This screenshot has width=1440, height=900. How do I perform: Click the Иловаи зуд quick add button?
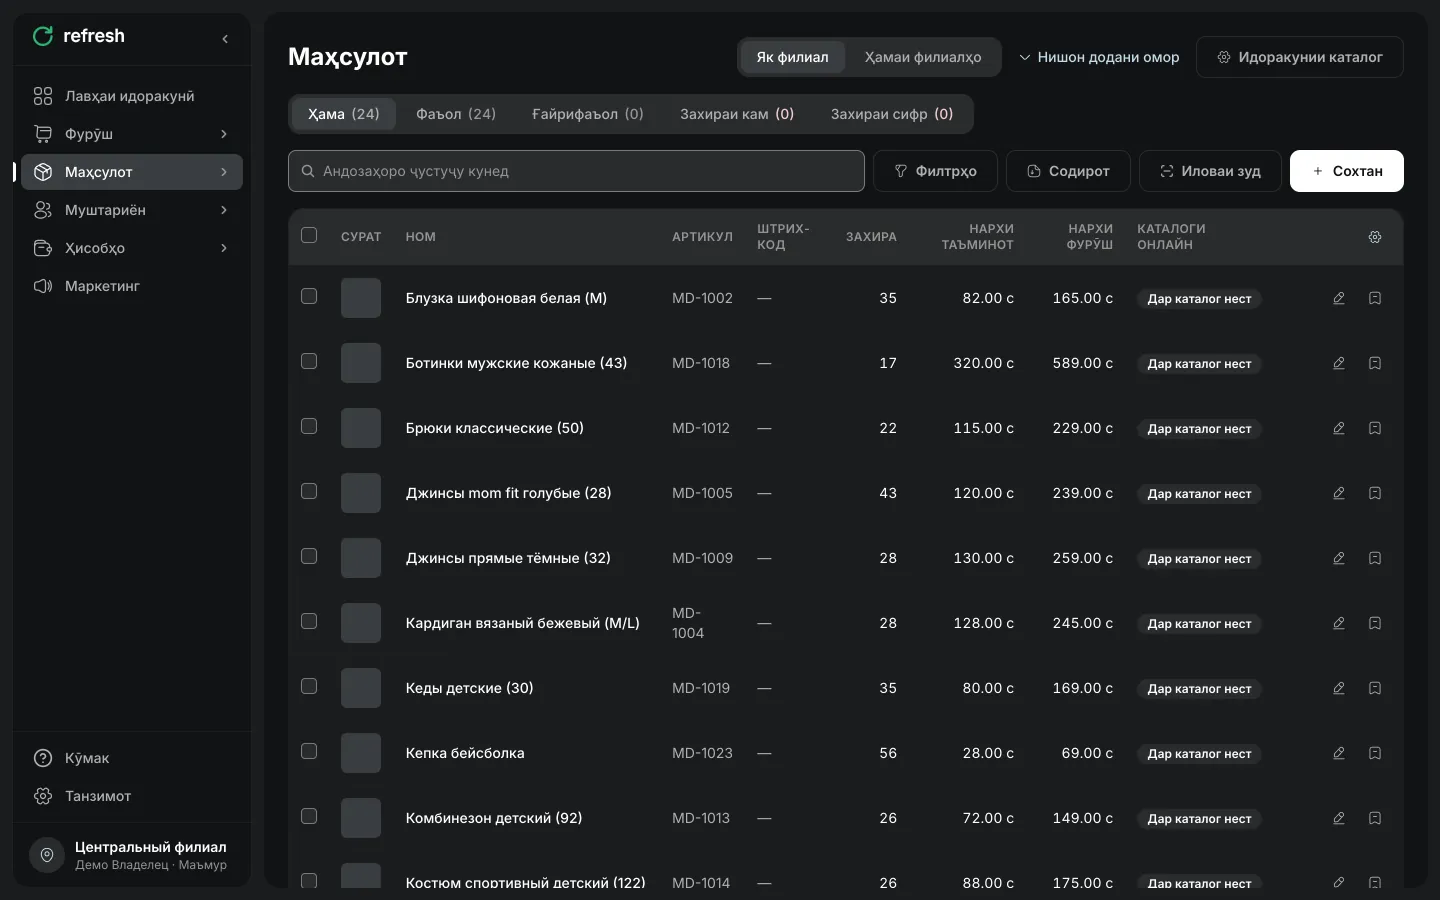point(1210,171)
